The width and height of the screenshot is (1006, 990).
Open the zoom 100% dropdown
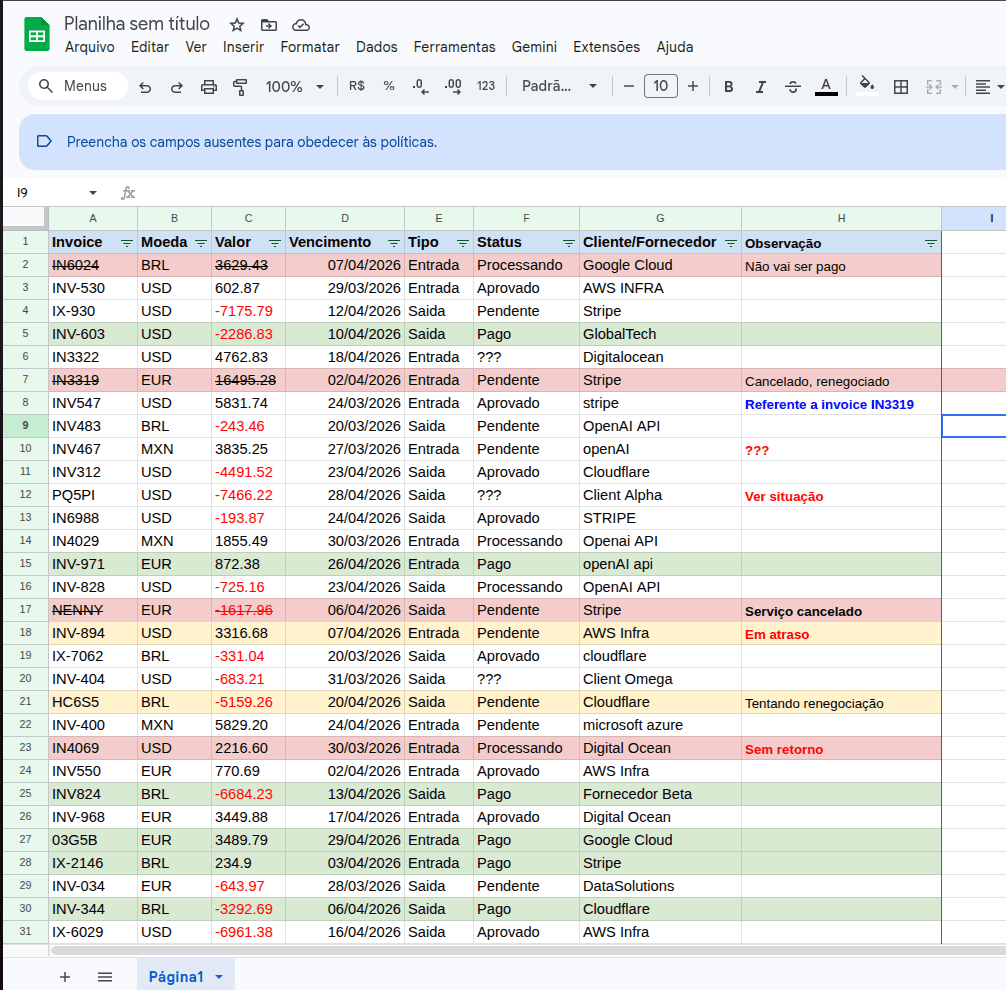(x=295, y=87)
